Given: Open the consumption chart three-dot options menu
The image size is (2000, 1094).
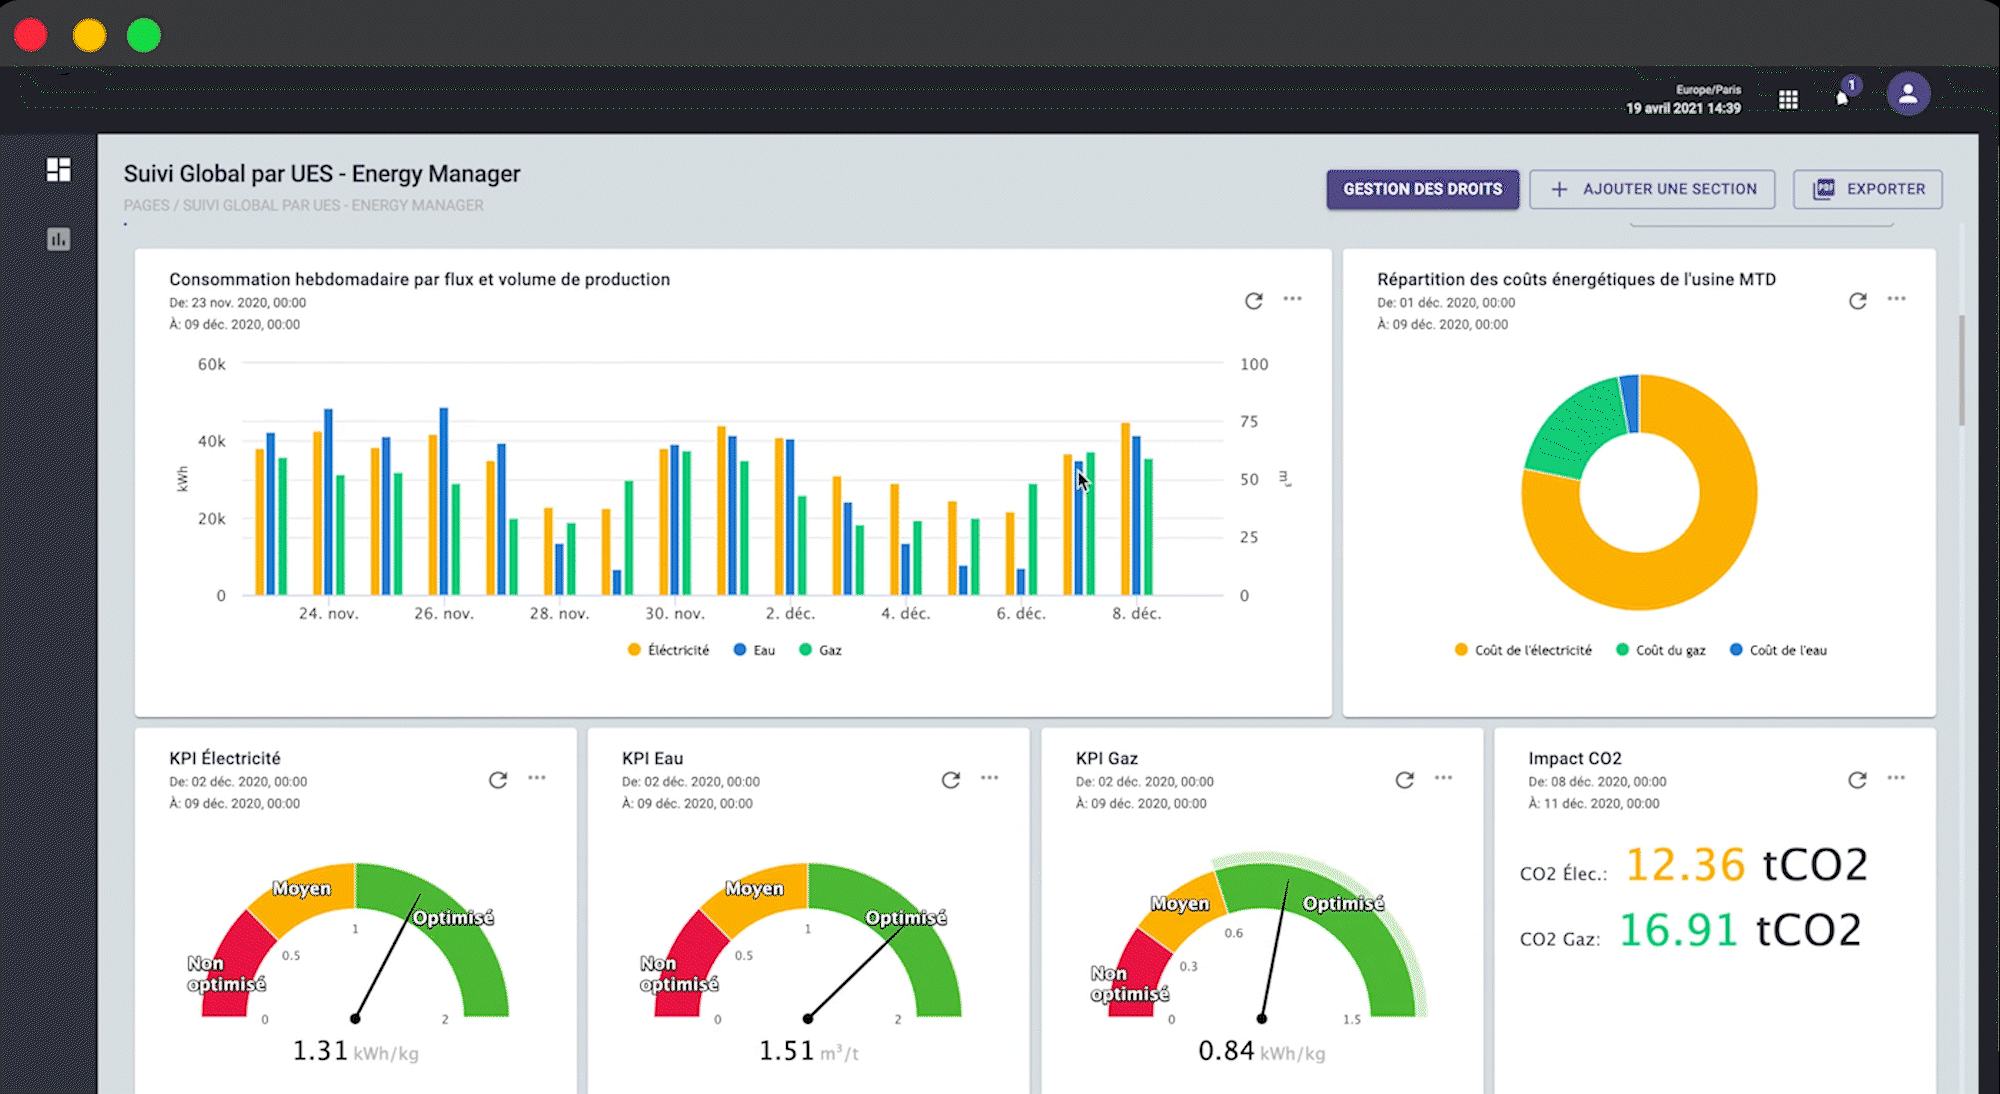Looking at the screenshot, I should (x=1293, y=299).
